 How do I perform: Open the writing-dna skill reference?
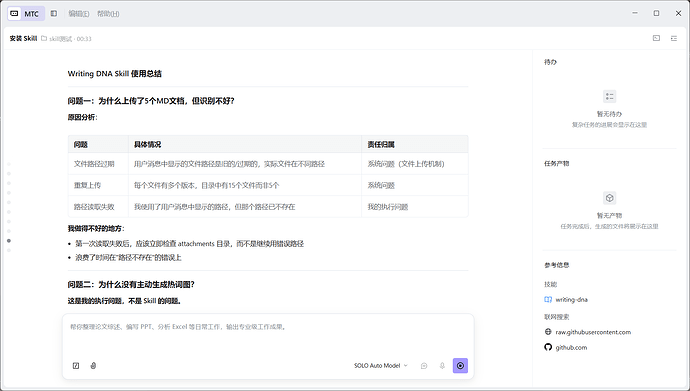(x=566, y=300)
